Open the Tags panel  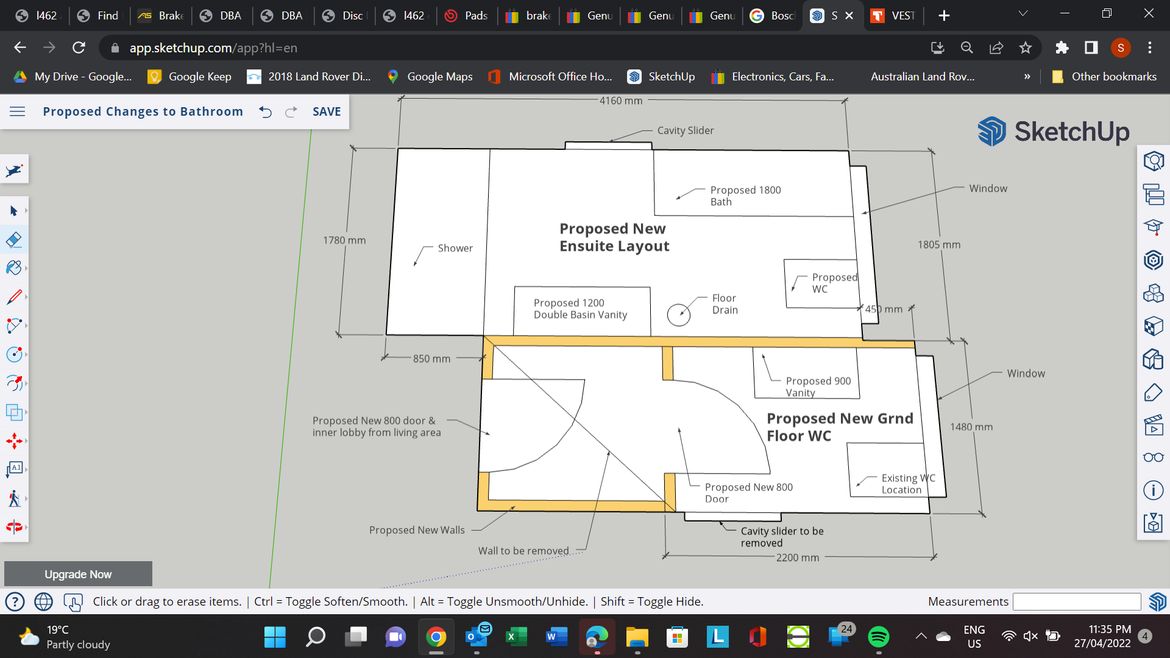1153,391
